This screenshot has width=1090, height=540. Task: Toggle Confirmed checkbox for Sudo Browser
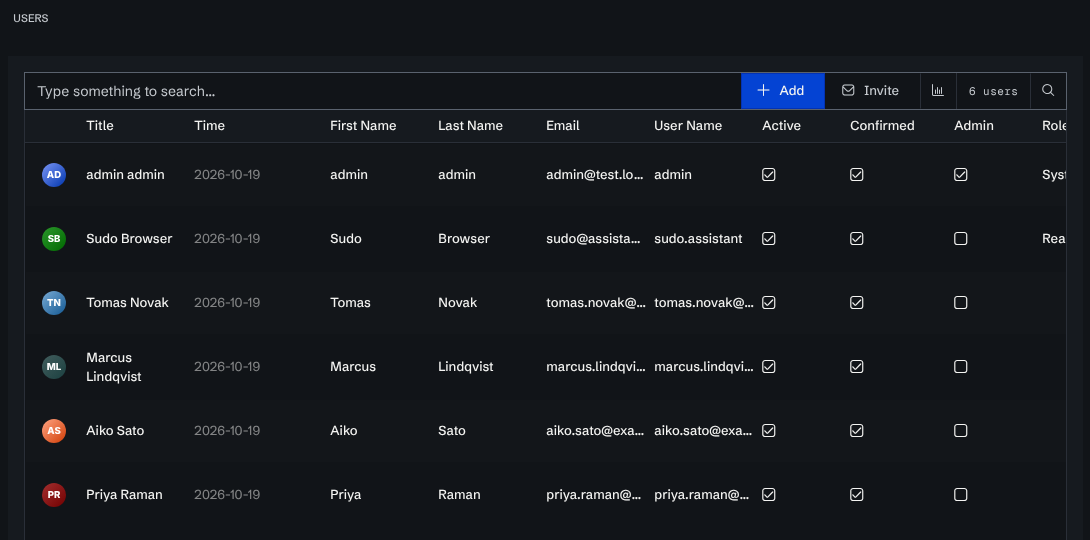[857, 238]
